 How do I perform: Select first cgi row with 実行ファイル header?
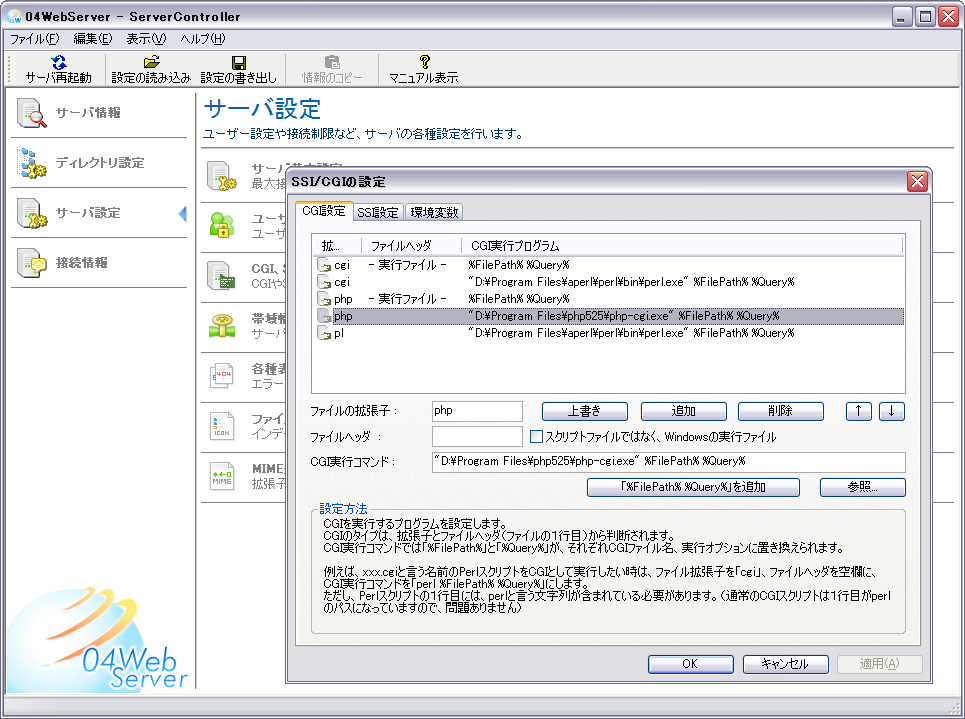coord(608,265)
